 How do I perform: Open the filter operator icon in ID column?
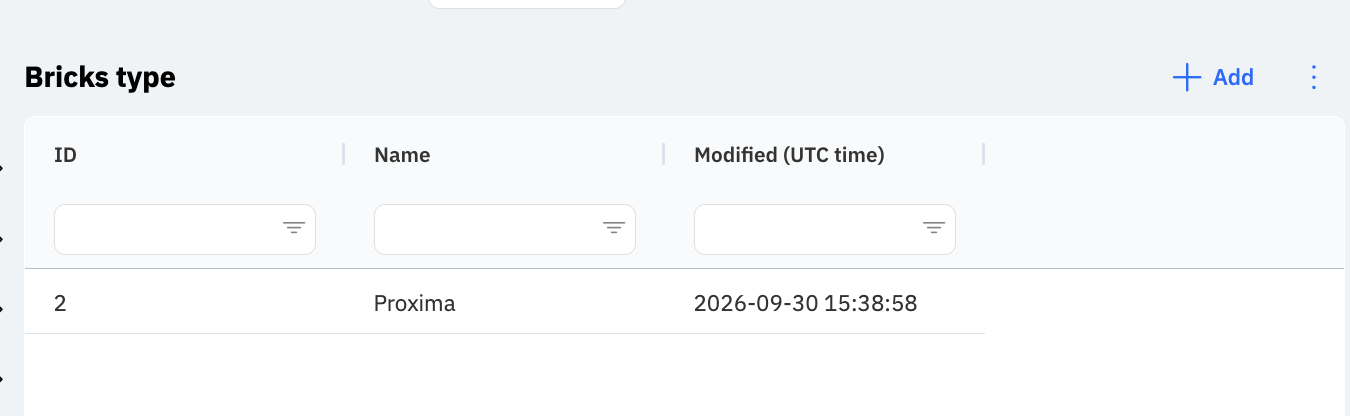[x=294, y=229]
